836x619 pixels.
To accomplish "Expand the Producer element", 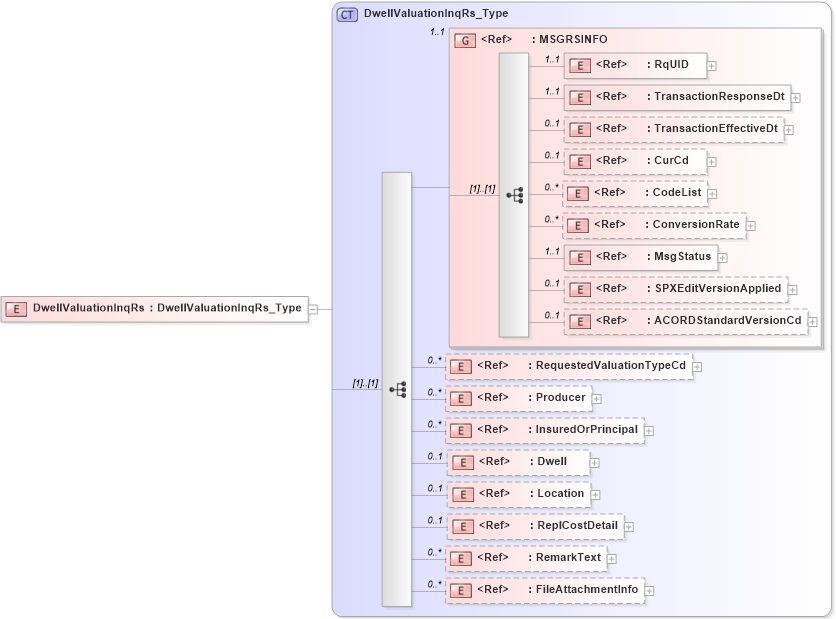I will [597, 398].
